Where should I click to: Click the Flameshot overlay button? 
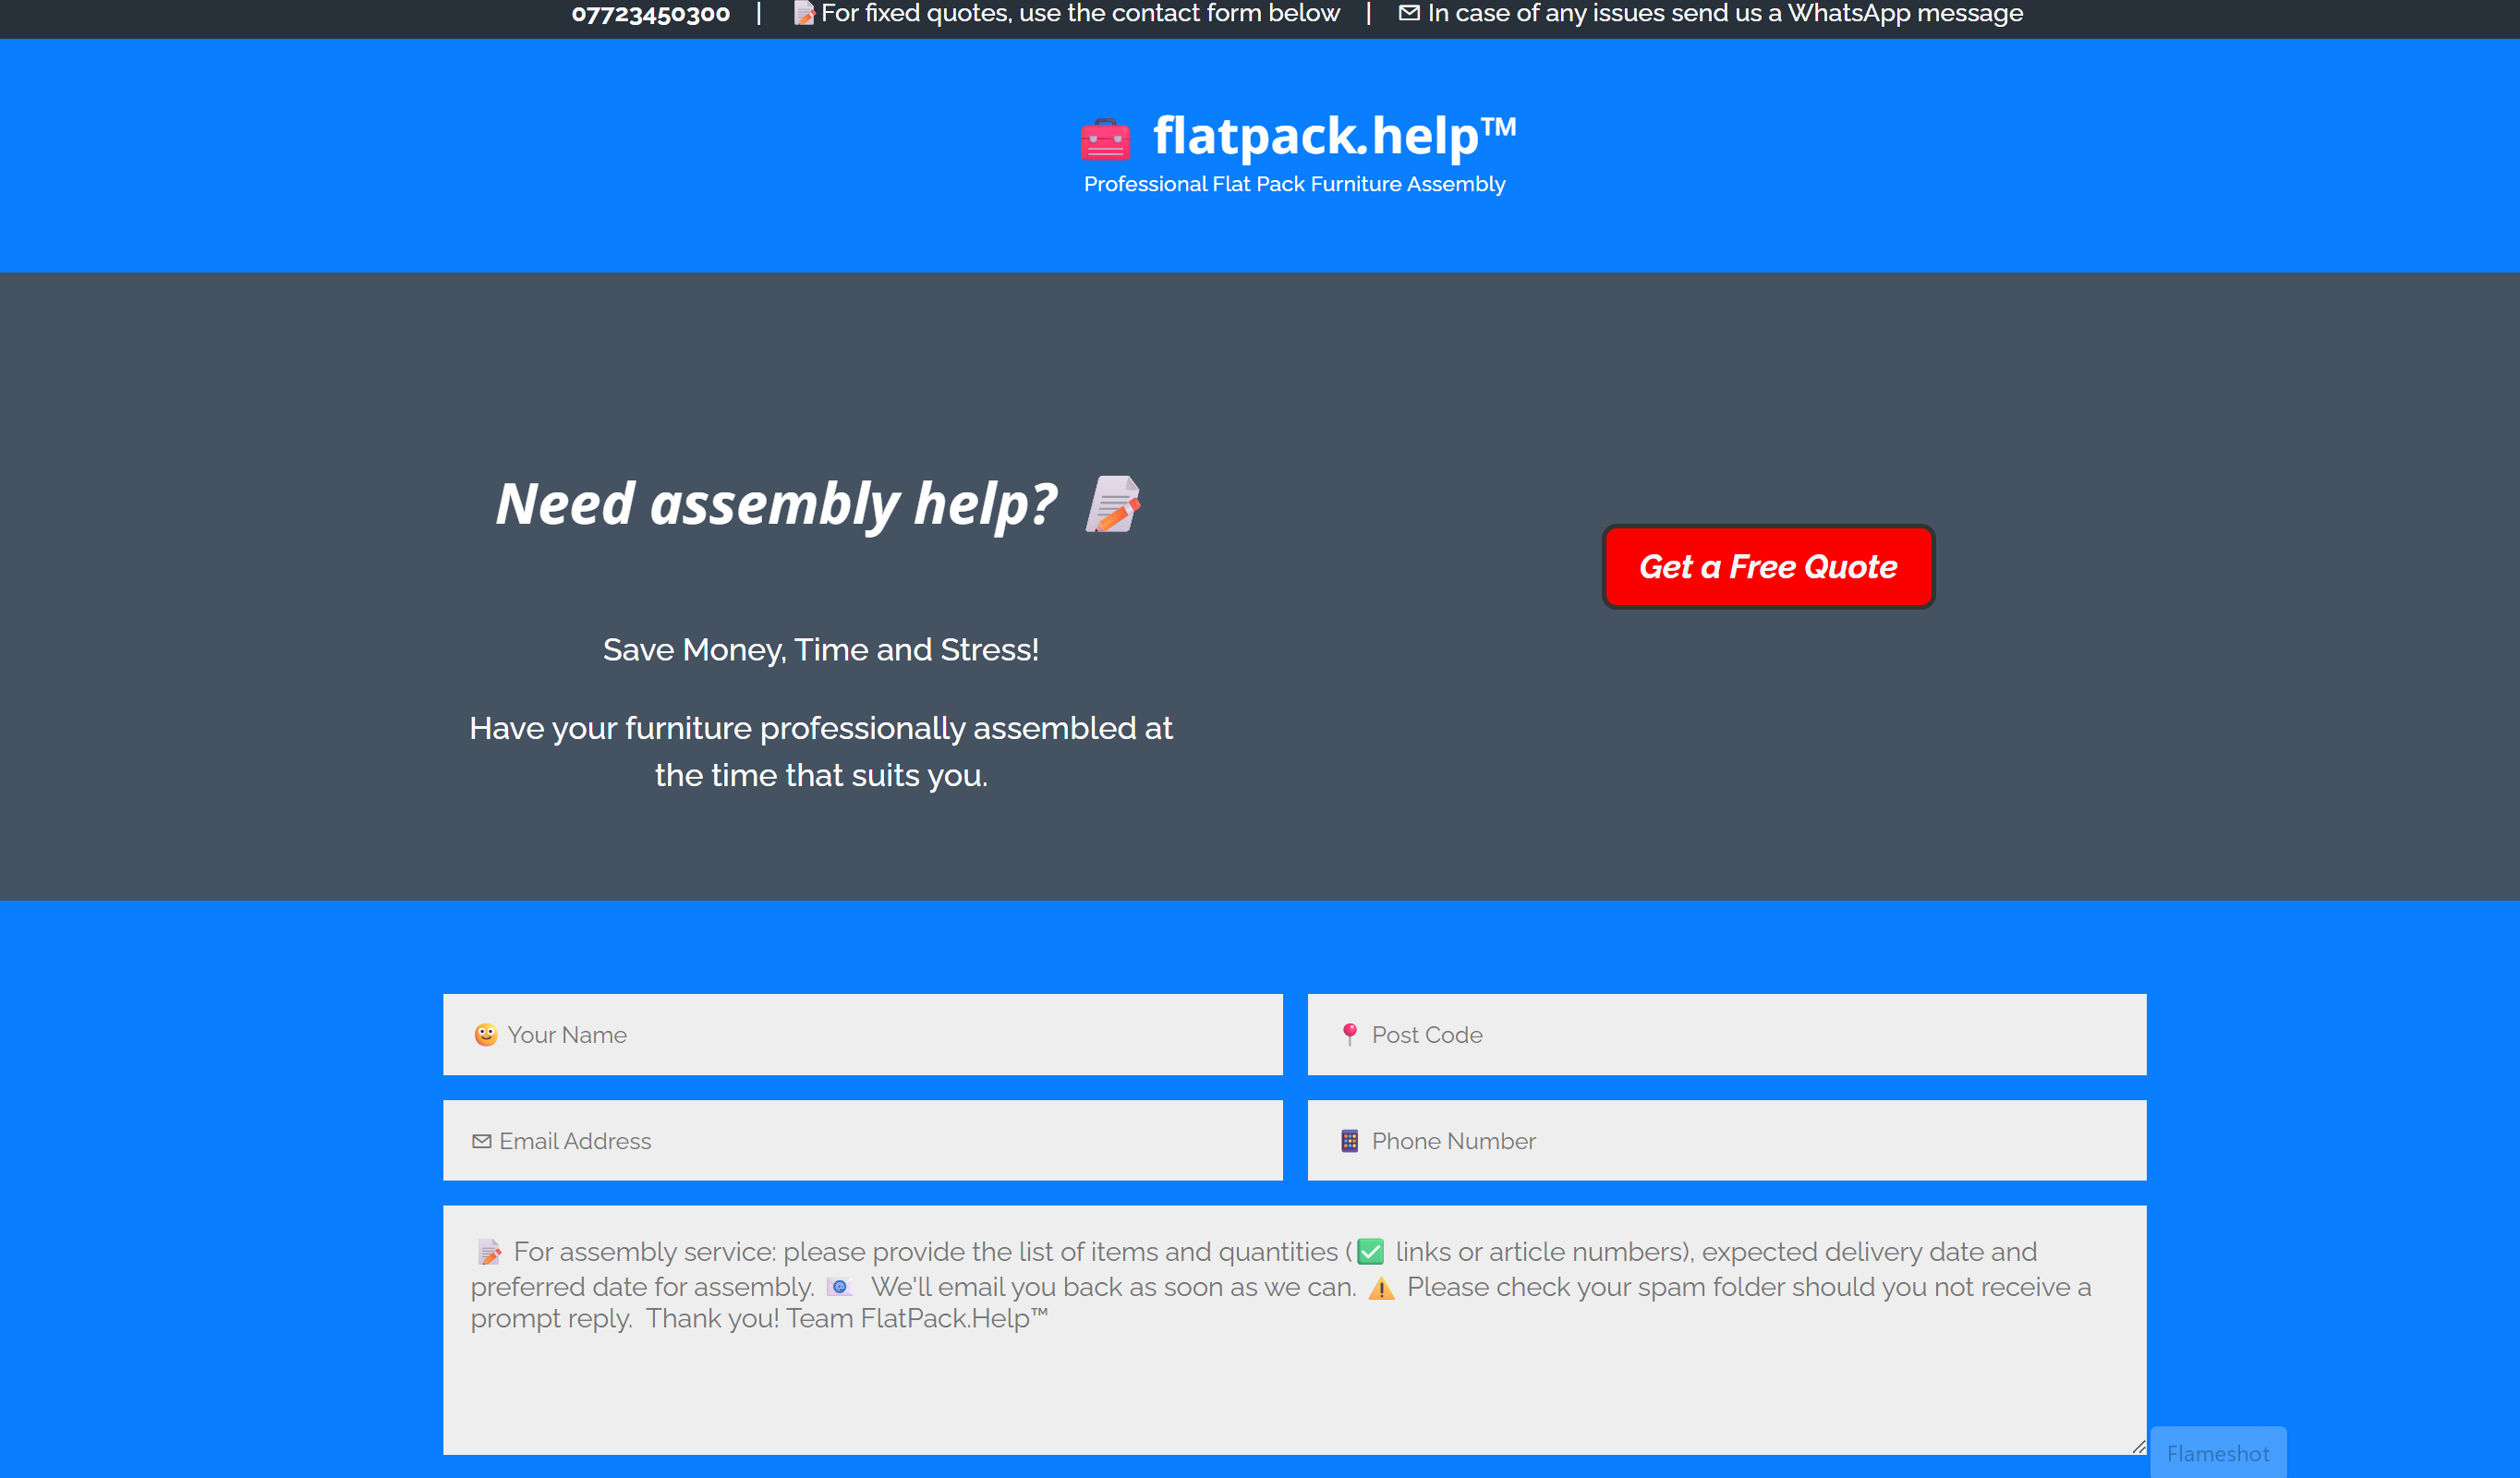[2218, 1452]
